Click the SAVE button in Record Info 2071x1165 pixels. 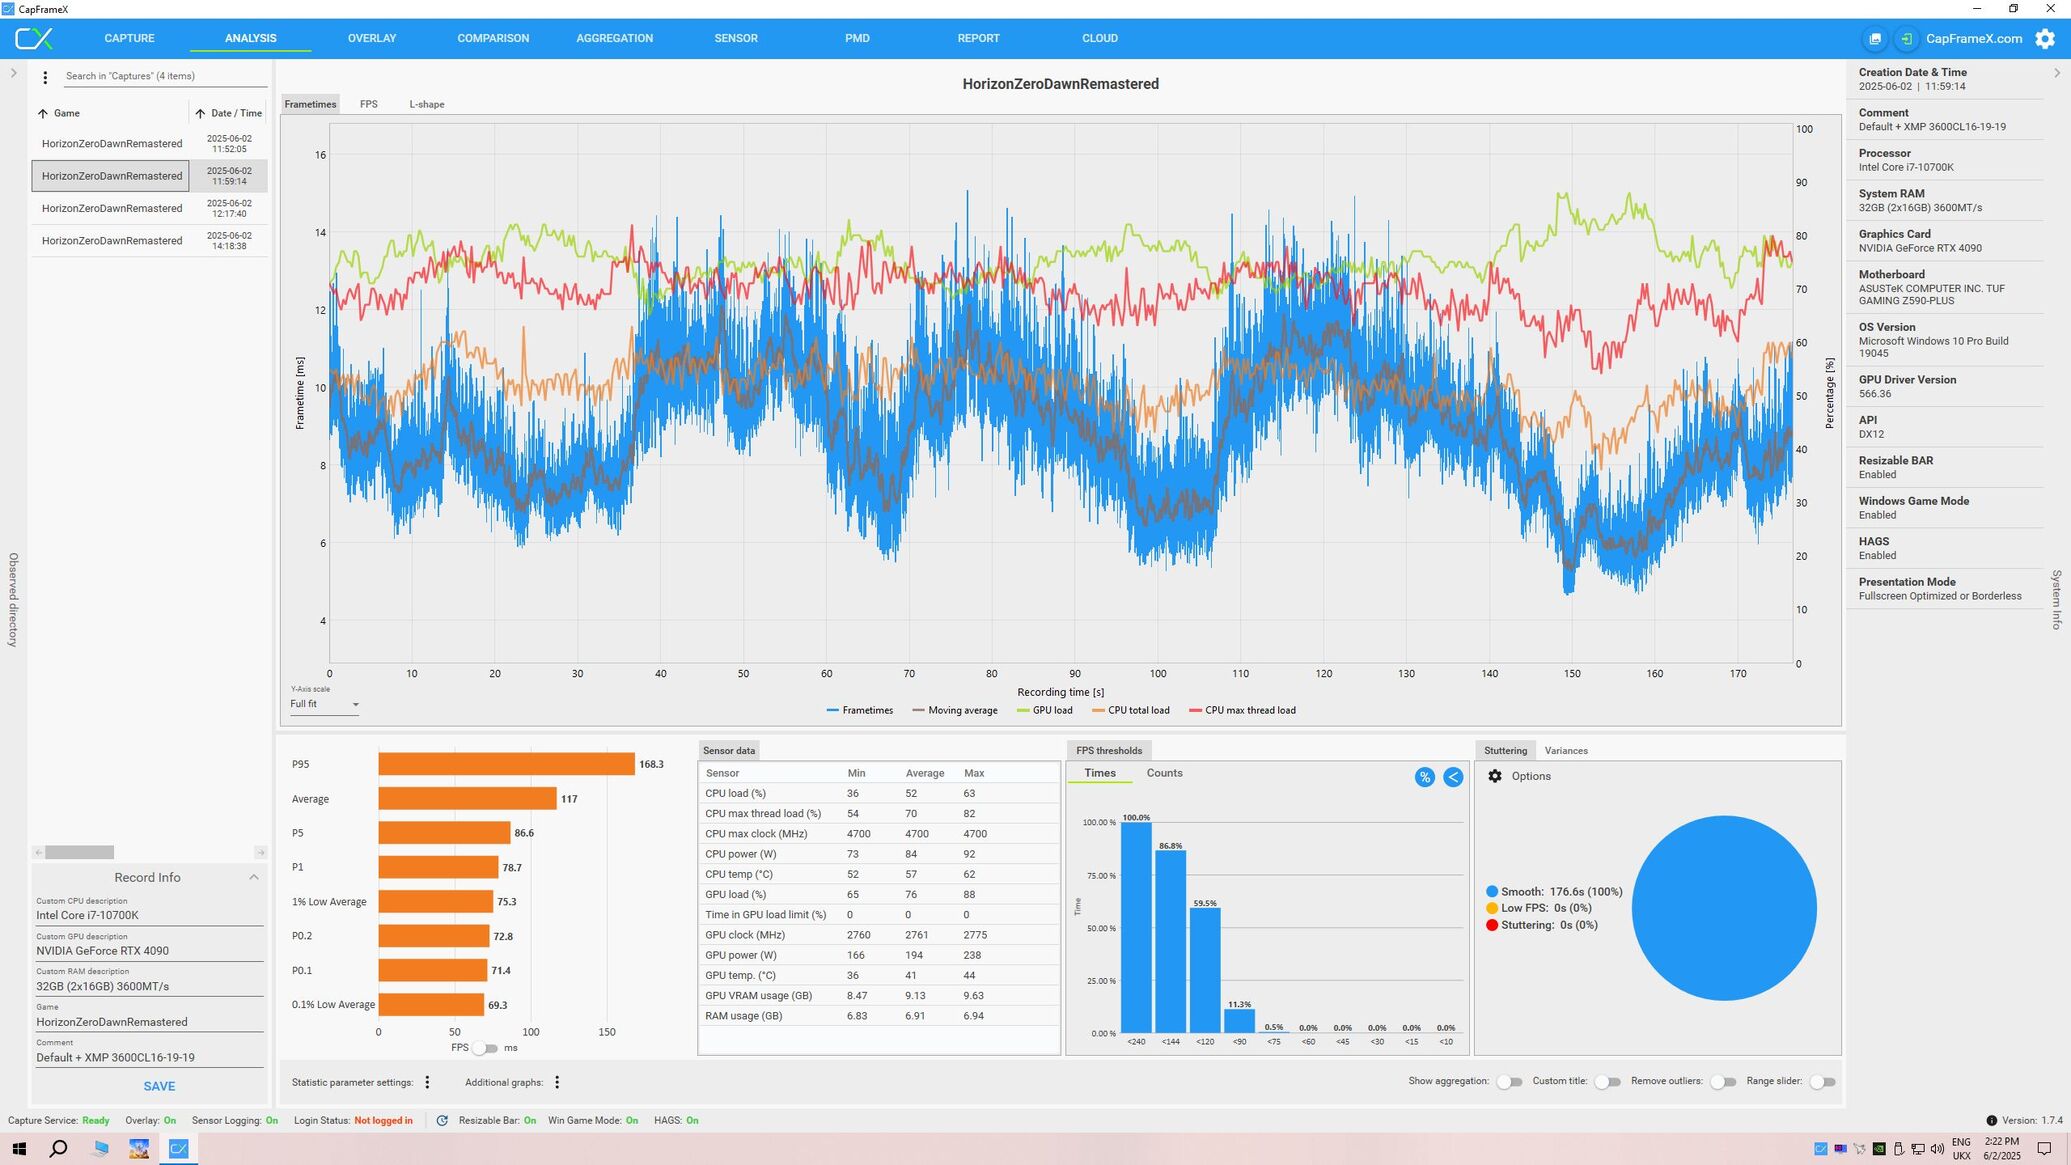click(159, 1086)
